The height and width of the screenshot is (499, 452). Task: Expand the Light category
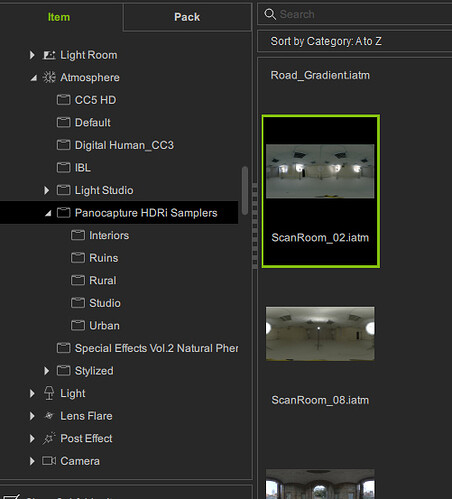[x=32, y=393]
